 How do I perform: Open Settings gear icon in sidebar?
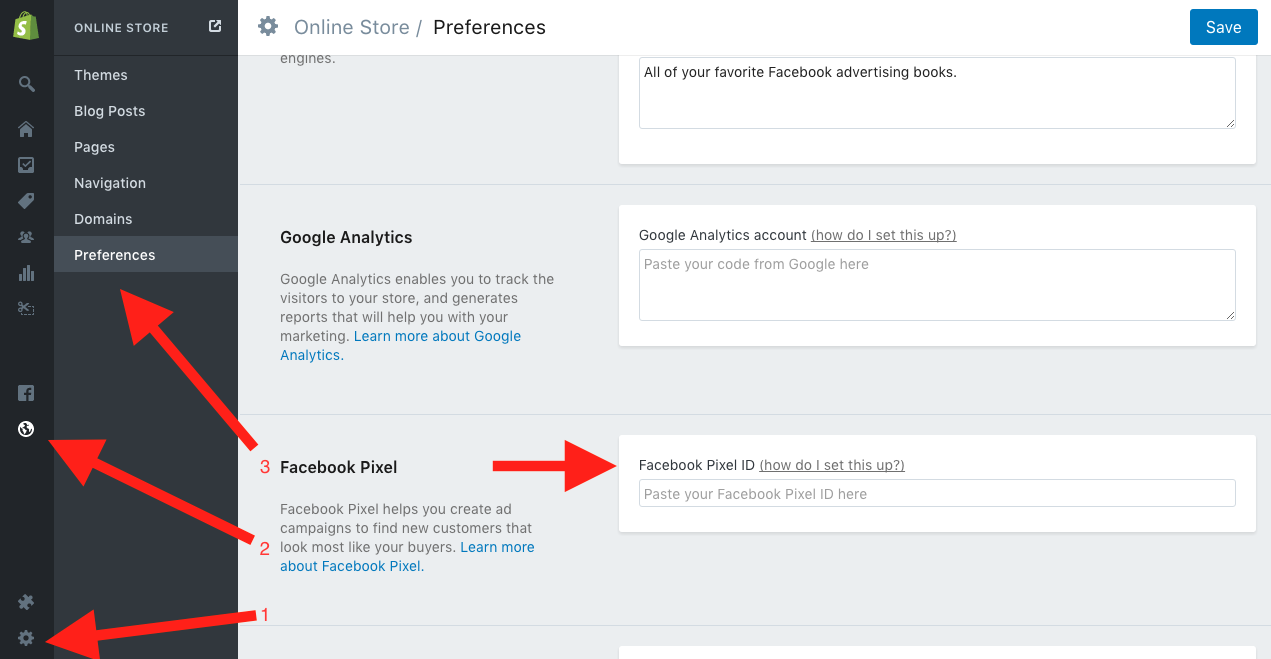pos(27,638)
